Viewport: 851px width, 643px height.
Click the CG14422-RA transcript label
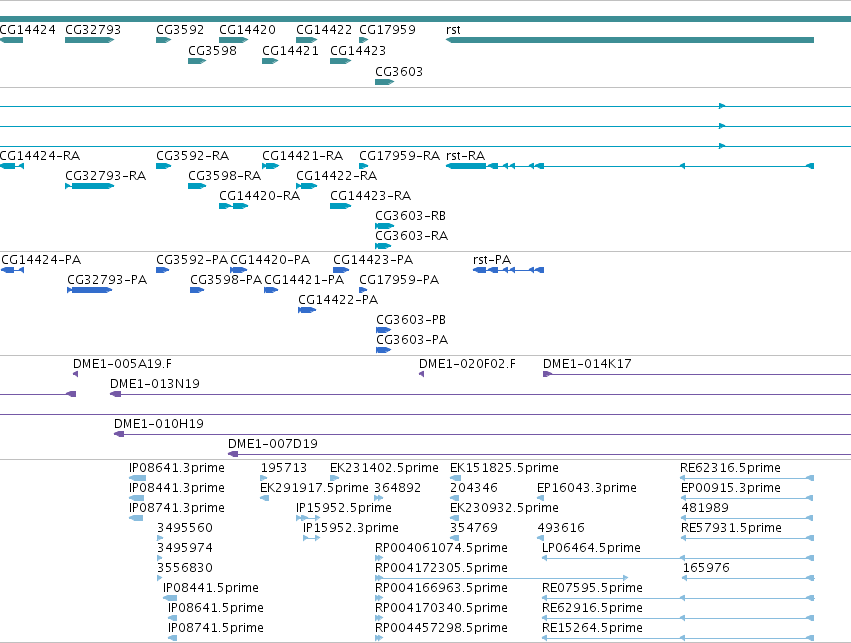click(336, 176)
